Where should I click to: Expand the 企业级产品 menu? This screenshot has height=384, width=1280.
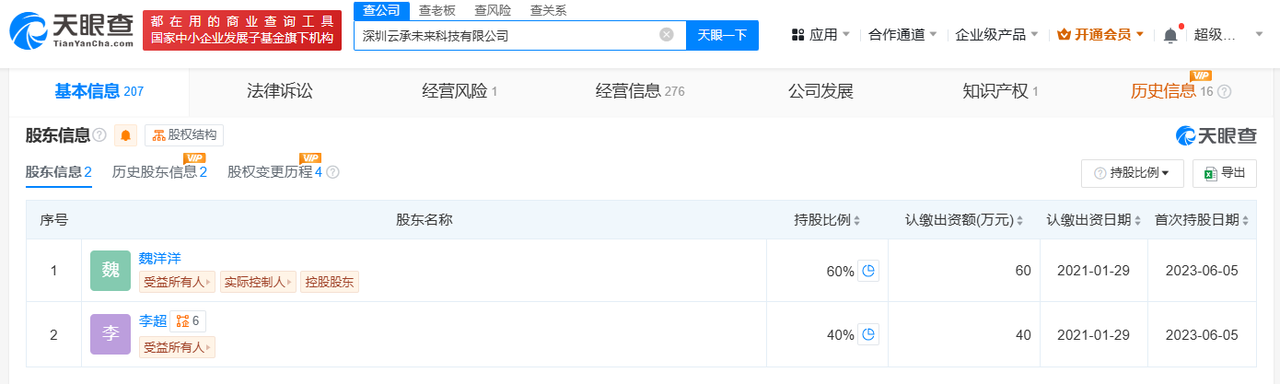coord(997,35)
